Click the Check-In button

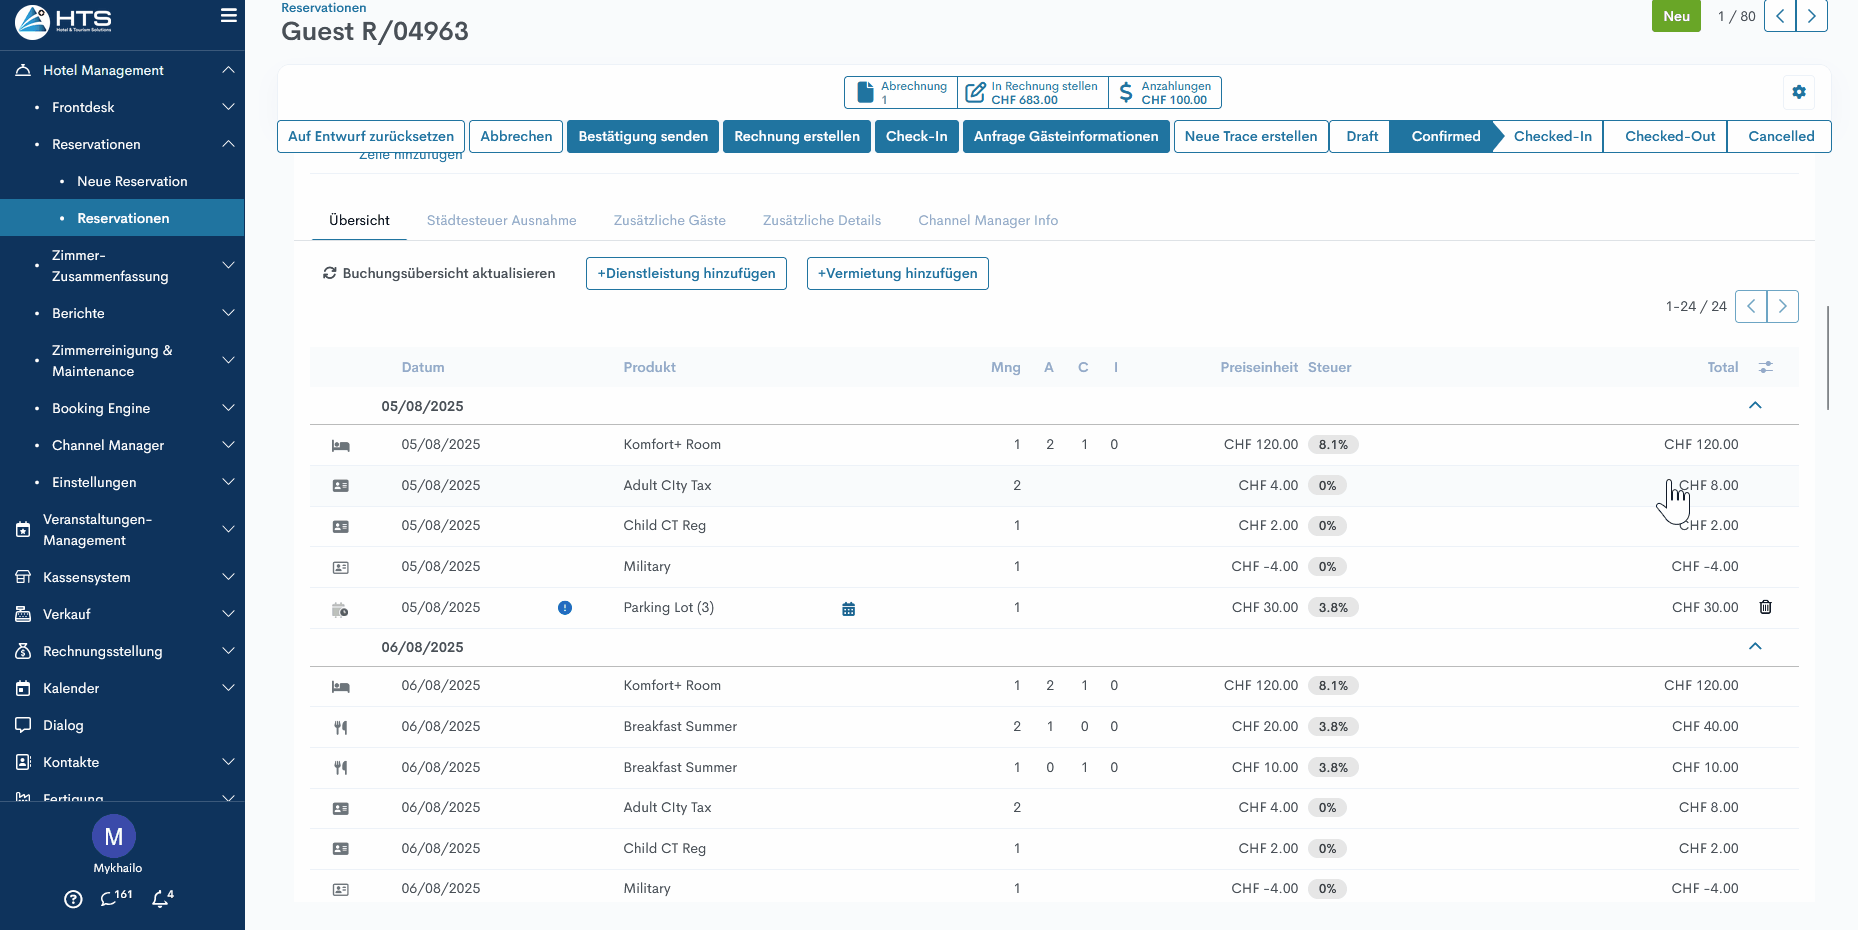pos(916,136)
